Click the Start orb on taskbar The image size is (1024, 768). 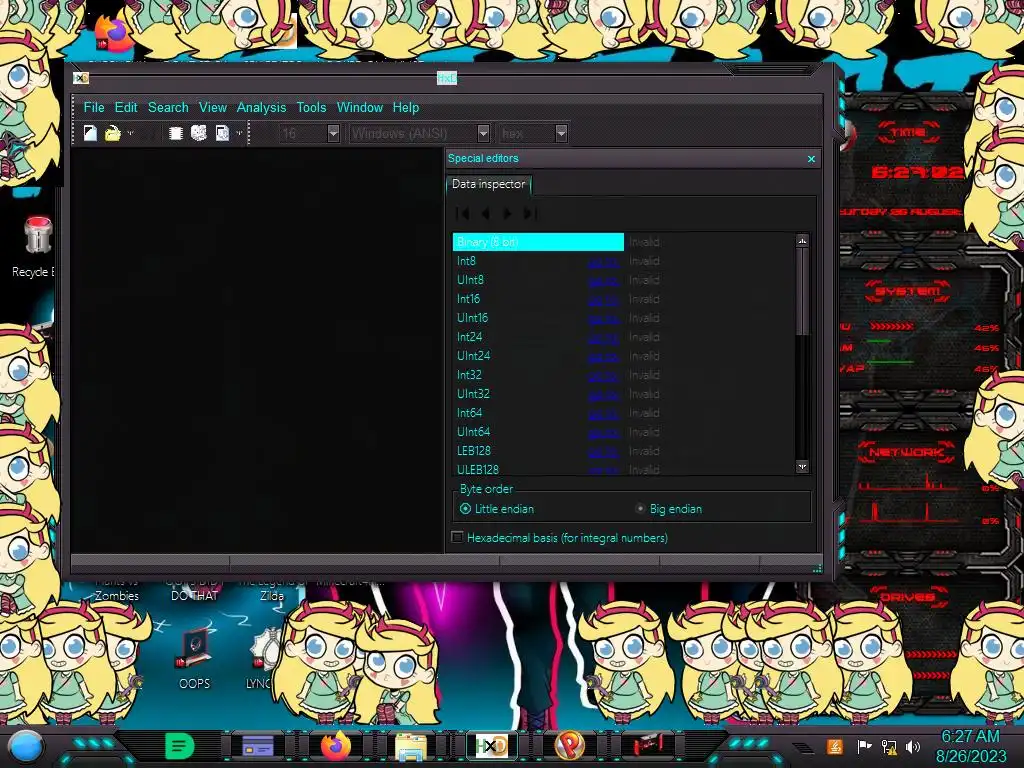tap(26, 747)
